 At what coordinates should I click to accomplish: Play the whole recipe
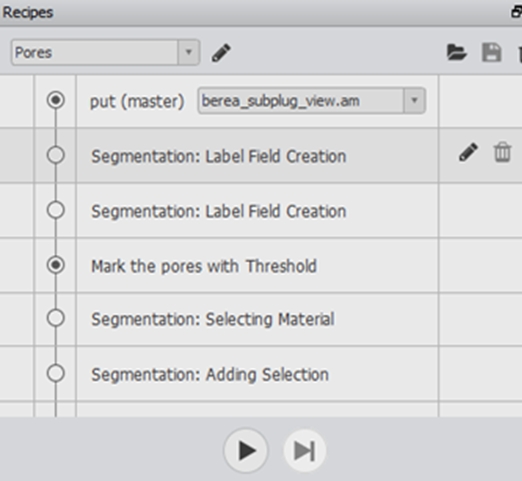(x=246, y=450)
